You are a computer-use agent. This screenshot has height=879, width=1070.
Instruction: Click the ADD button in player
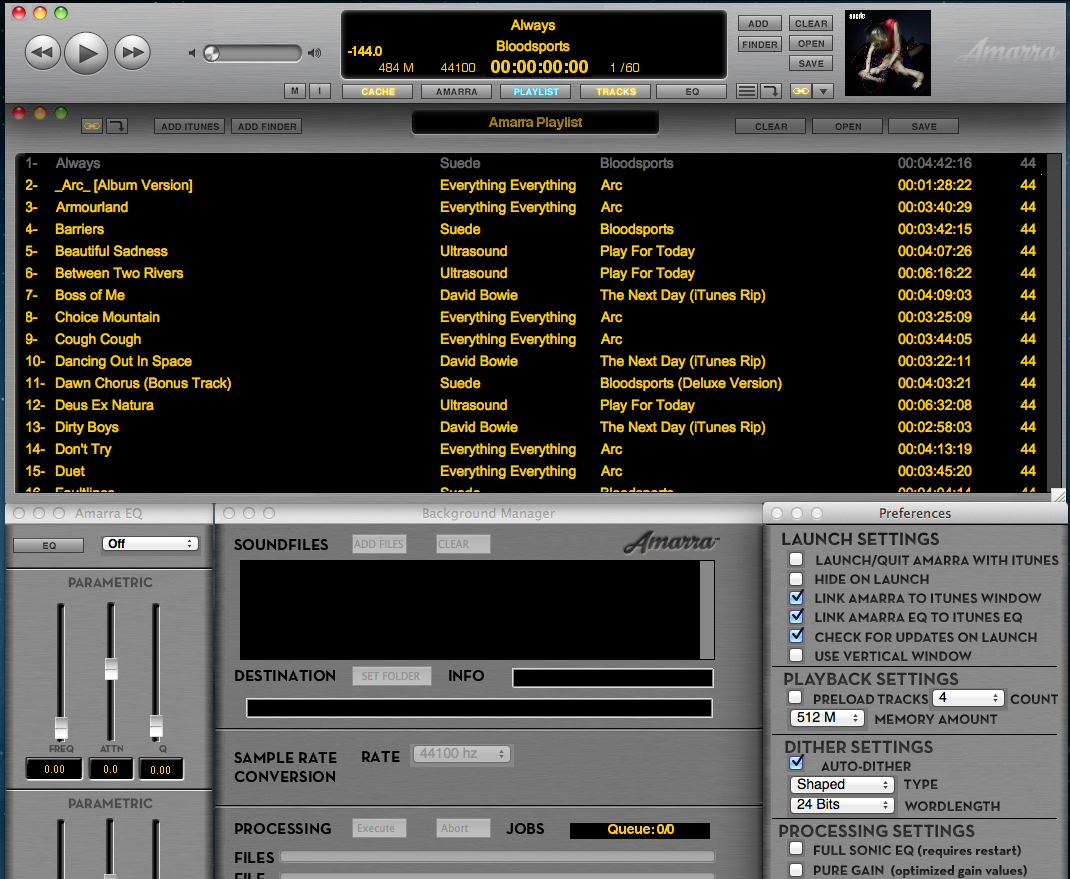[760, 24]
